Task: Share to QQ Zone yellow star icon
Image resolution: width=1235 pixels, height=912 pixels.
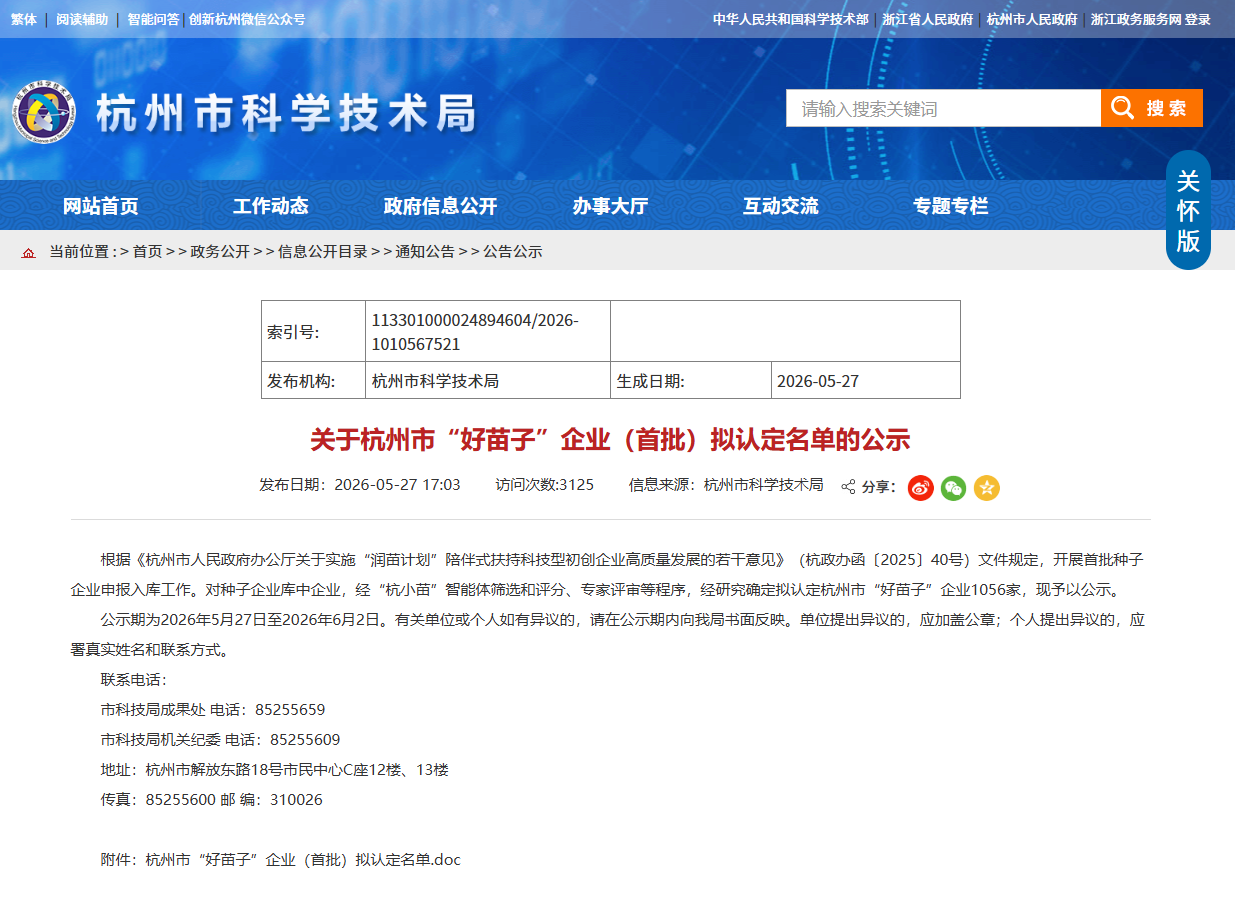Action: pos(986,487)
